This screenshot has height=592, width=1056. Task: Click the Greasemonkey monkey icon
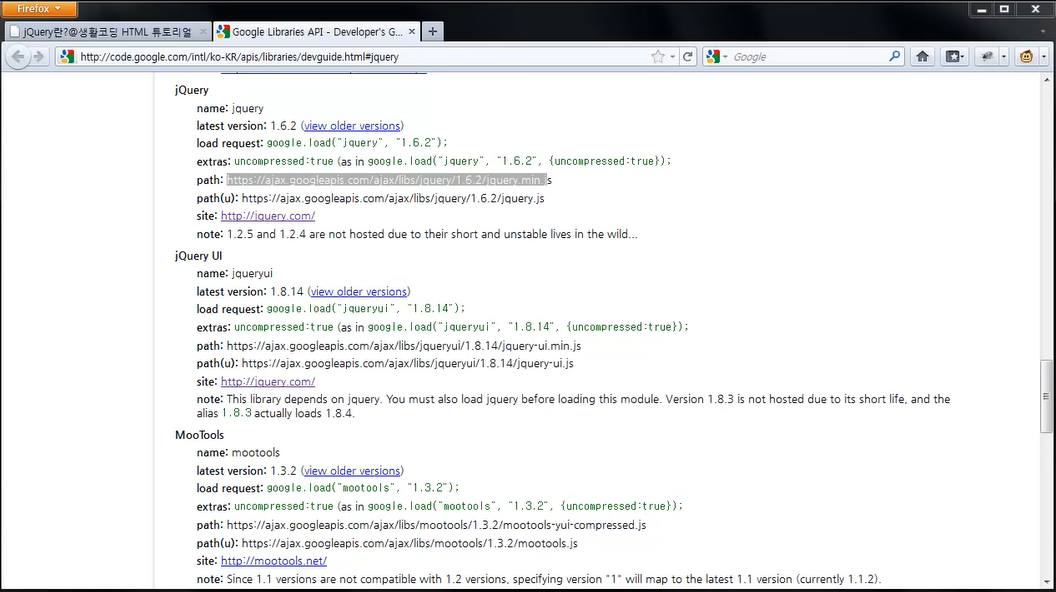1026,57
